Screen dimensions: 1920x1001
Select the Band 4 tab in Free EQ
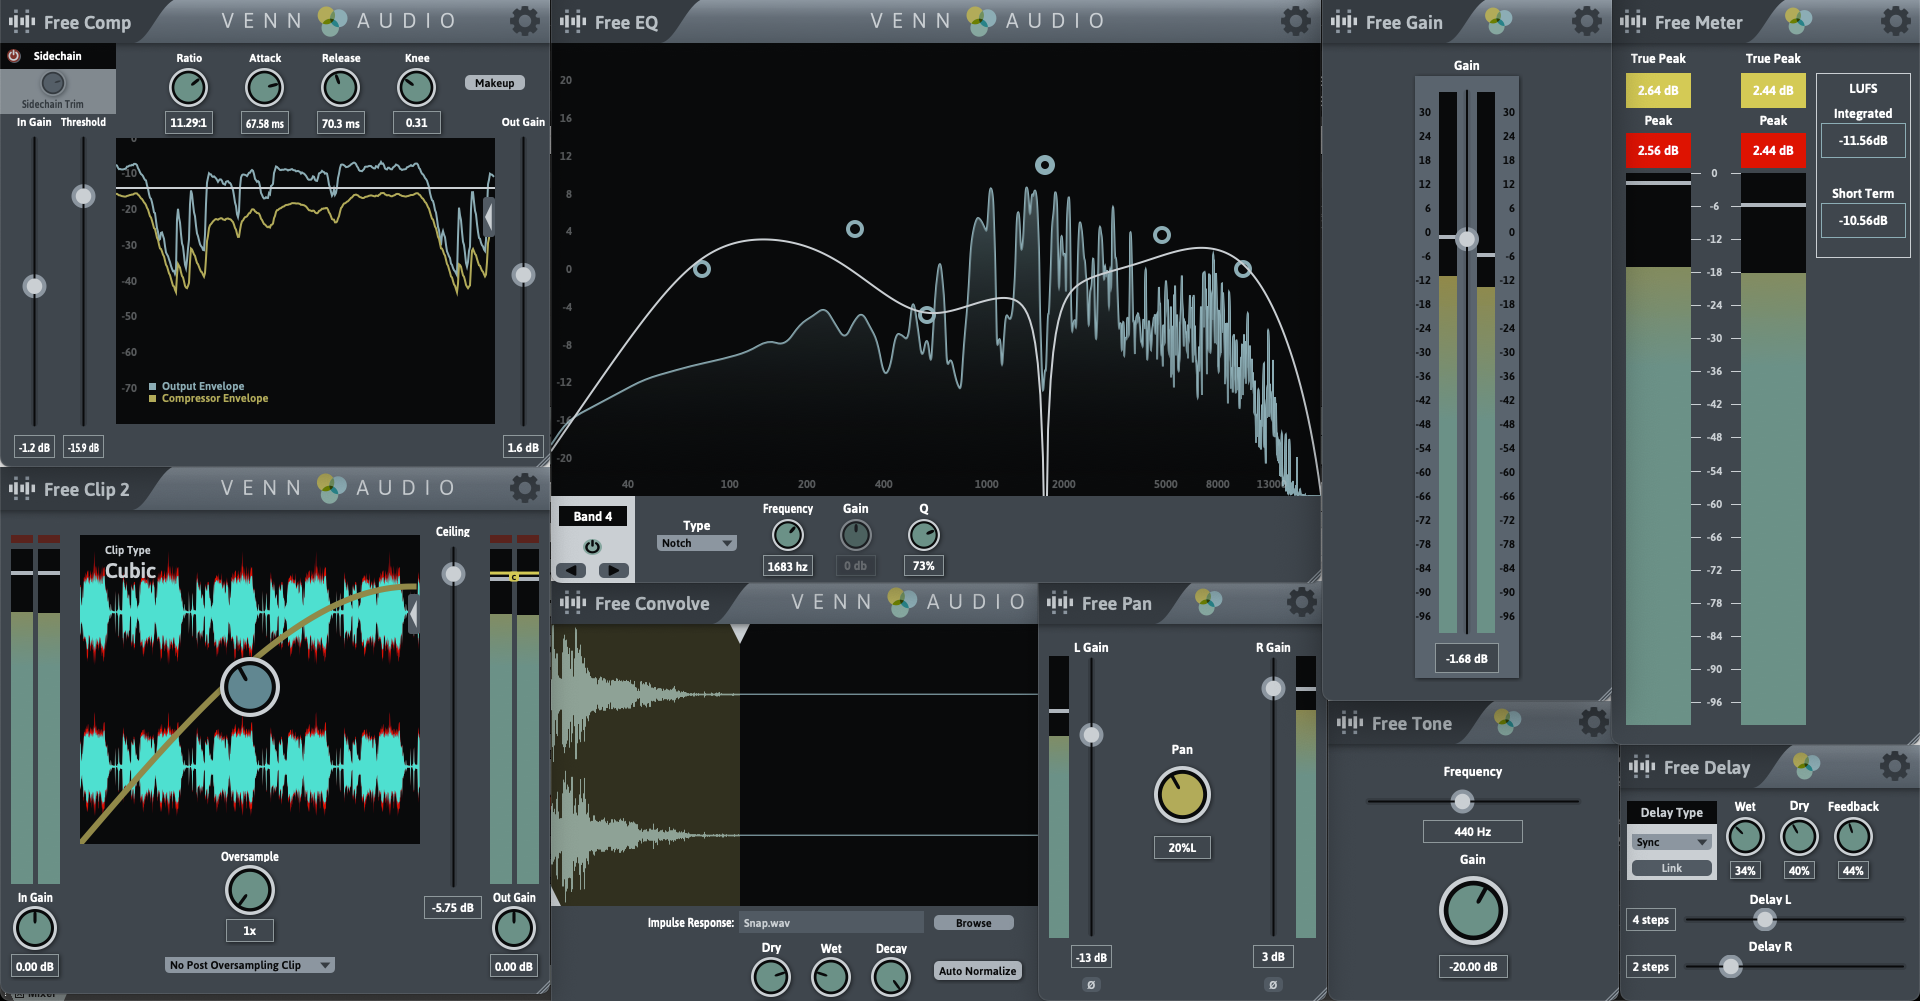point(592,515)
